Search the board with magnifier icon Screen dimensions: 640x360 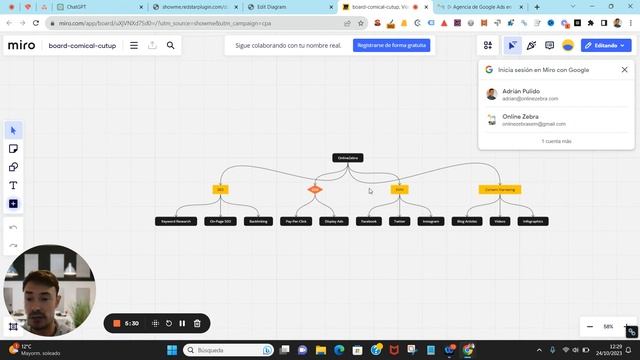[x=171, y=45]
